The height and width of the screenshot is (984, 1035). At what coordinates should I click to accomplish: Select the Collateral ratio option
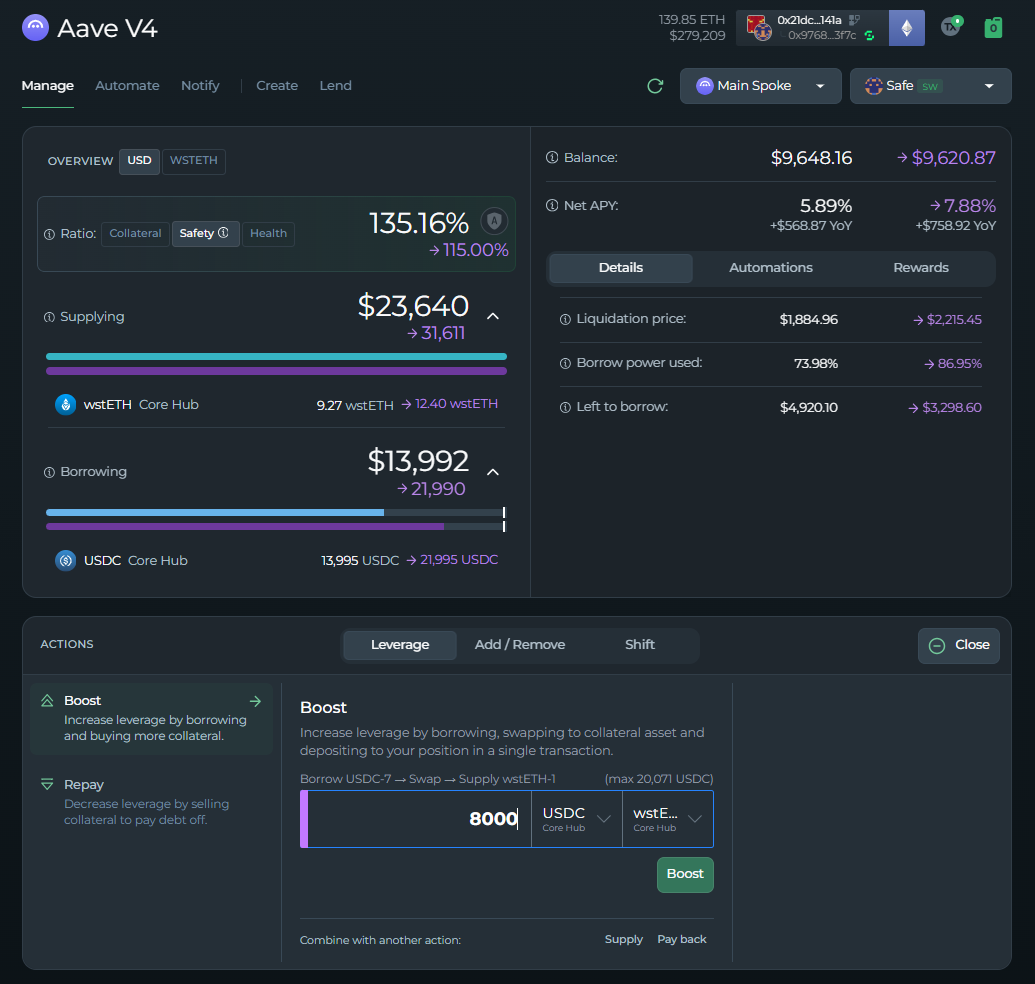coord(135,234)
